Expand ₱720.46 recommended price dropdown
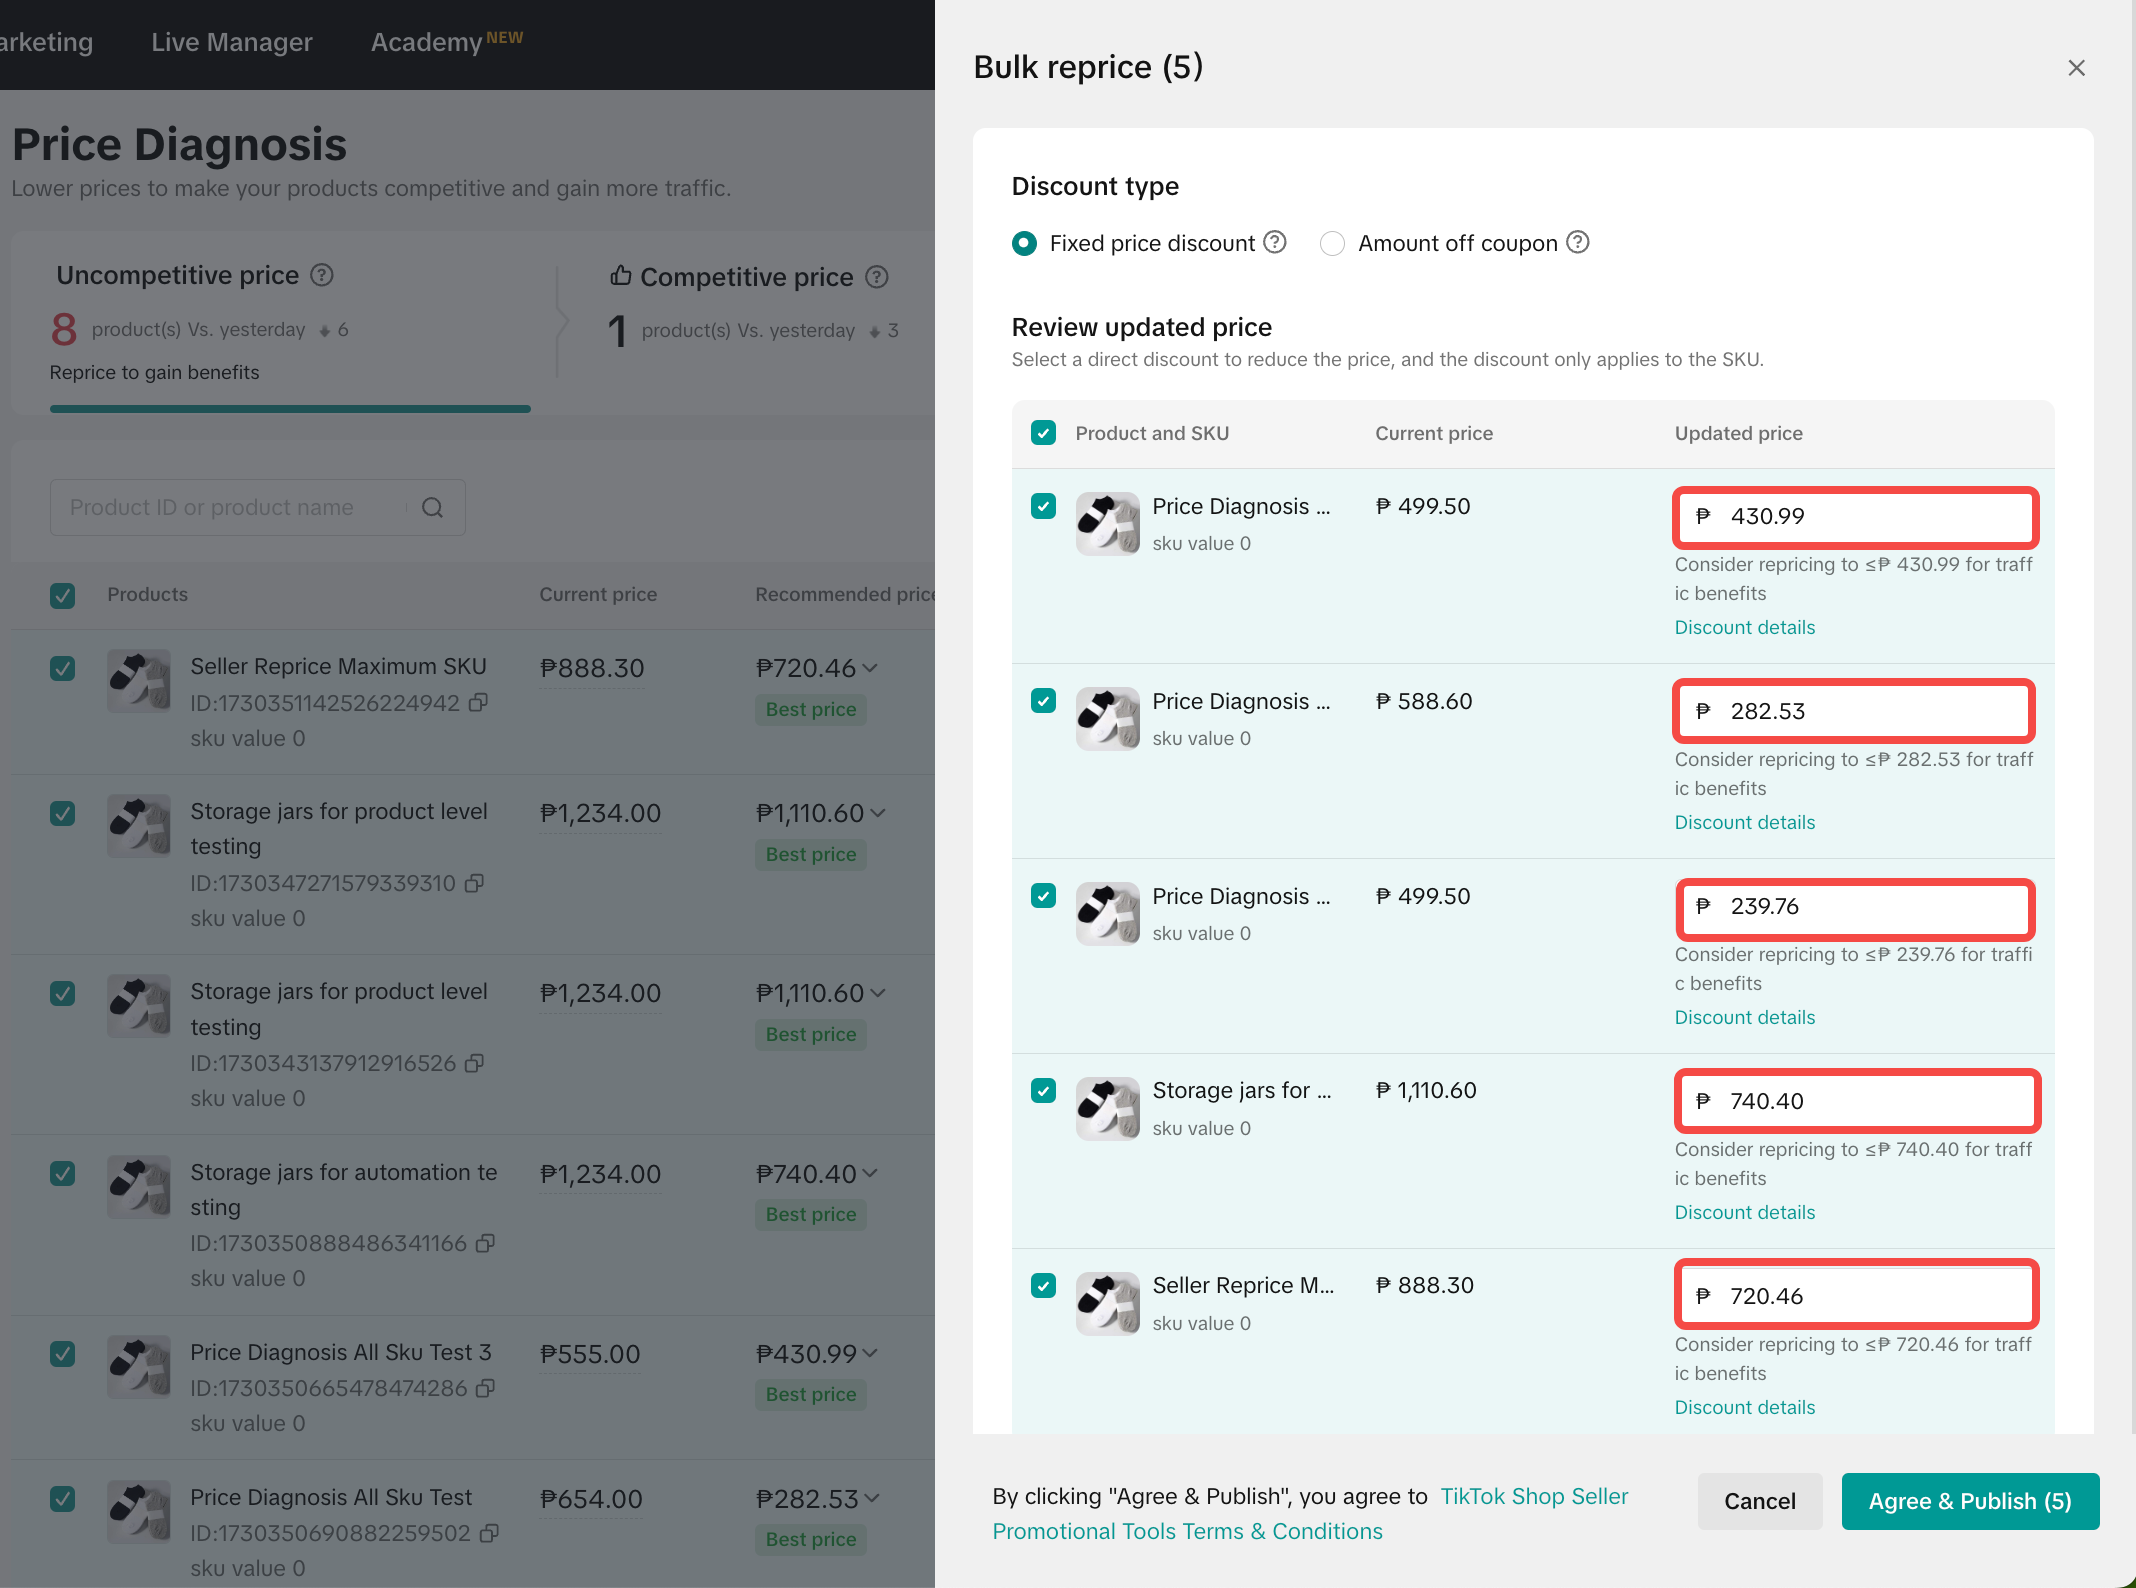This screenshot has width=2136, height=1588. pyautogui.click(x=870, y=668)
